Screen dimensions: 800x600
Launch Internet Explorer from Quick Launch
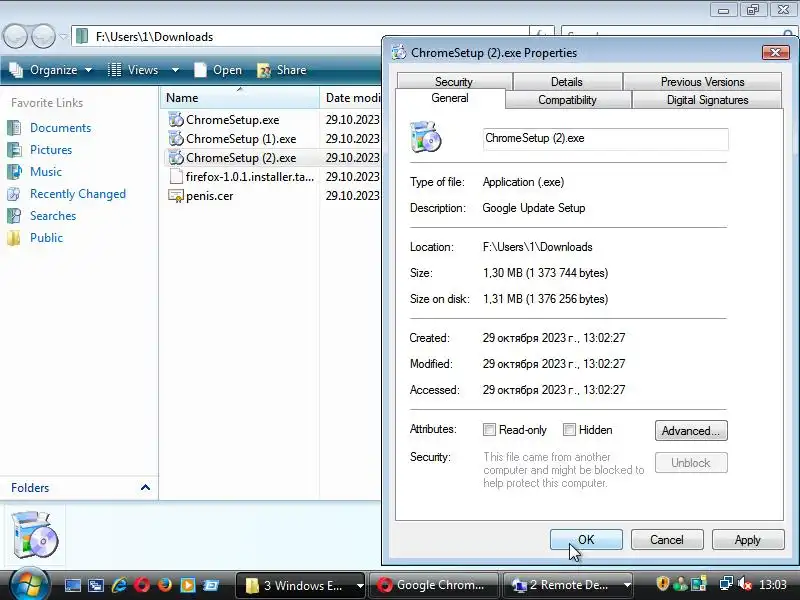[119, 585]
